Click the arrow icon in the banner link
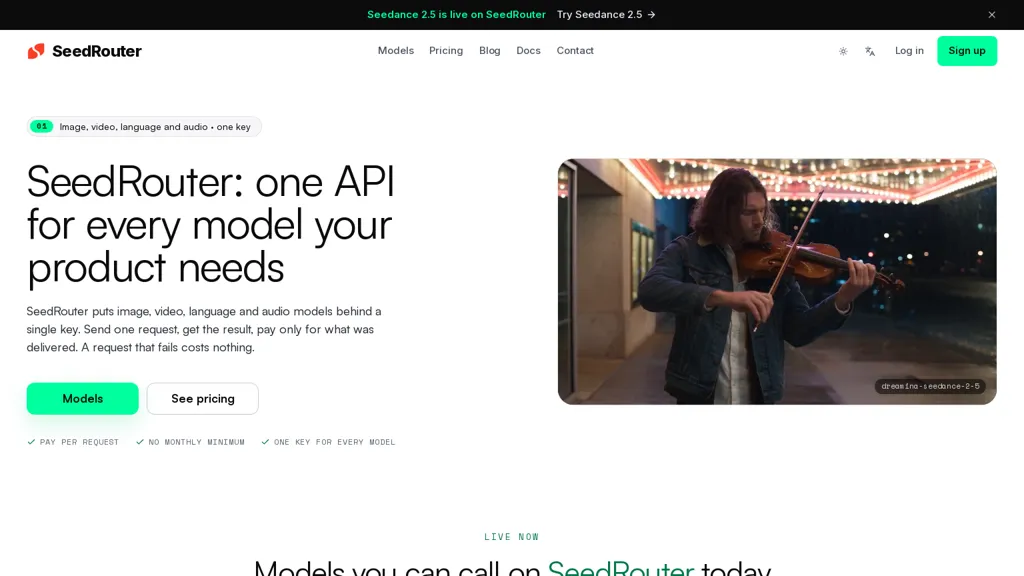The image size is (1024, 576). [x=651, y=14]
